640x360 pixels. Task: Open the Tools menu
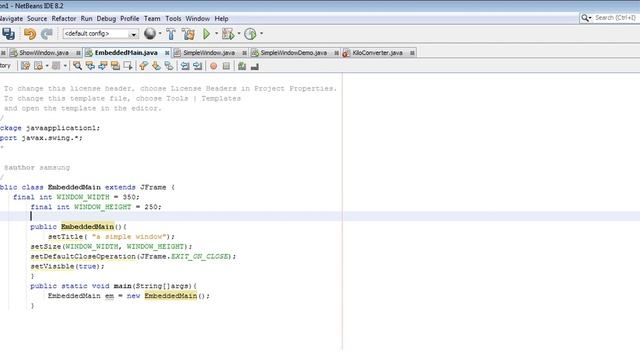click(173, 19)
